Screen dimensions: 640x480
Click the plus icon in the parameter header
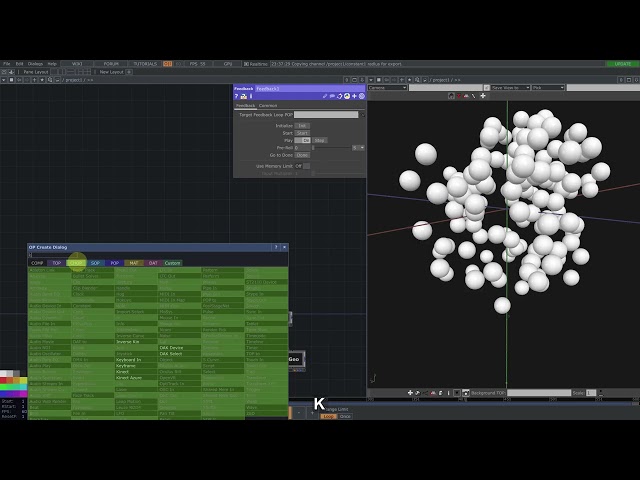pos(354,96)
